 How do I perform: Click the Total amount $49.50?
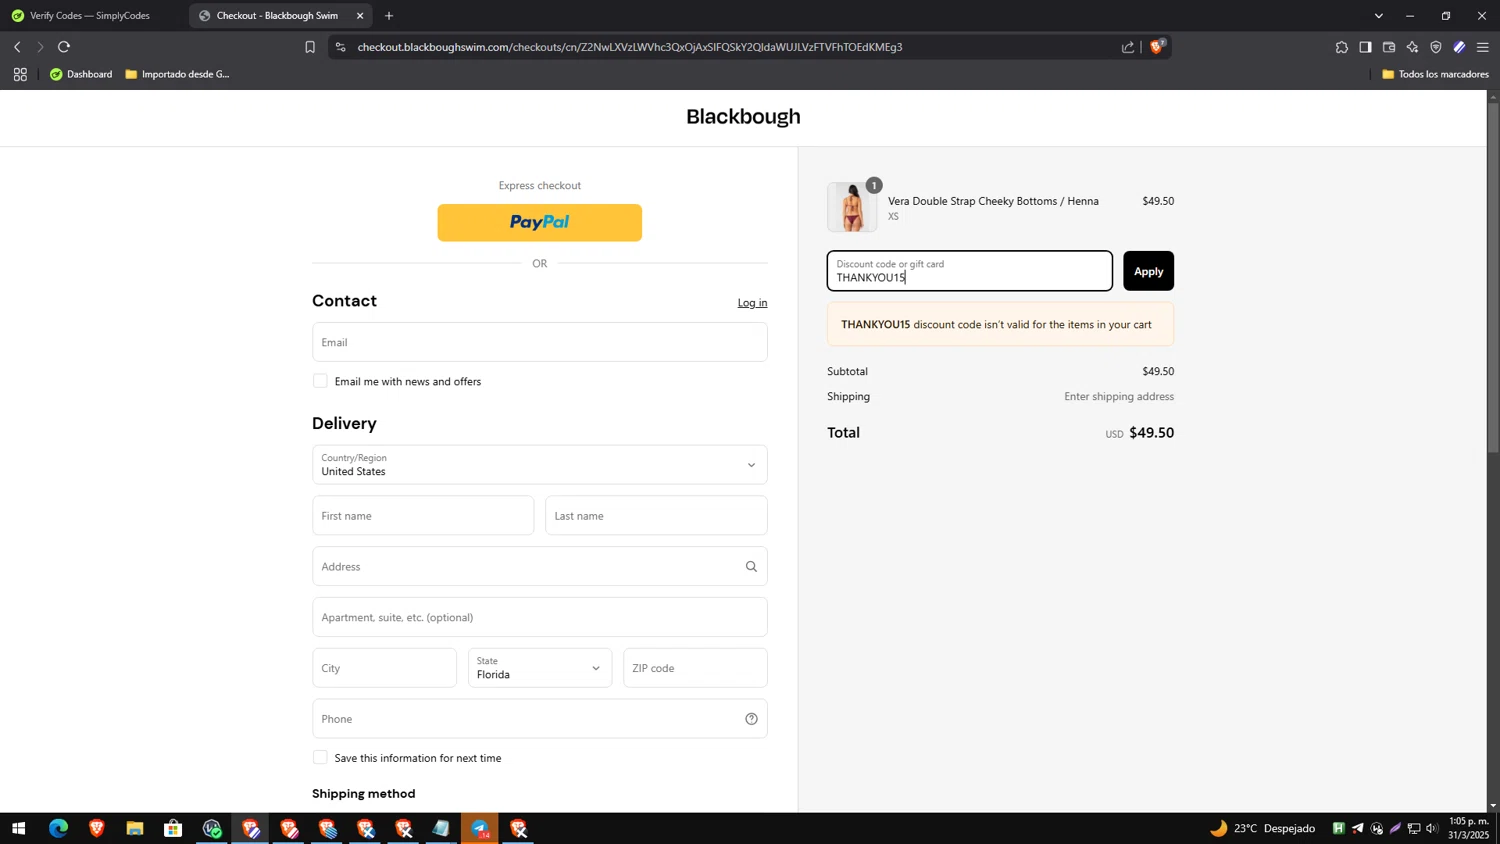[x=1151, y=433]
